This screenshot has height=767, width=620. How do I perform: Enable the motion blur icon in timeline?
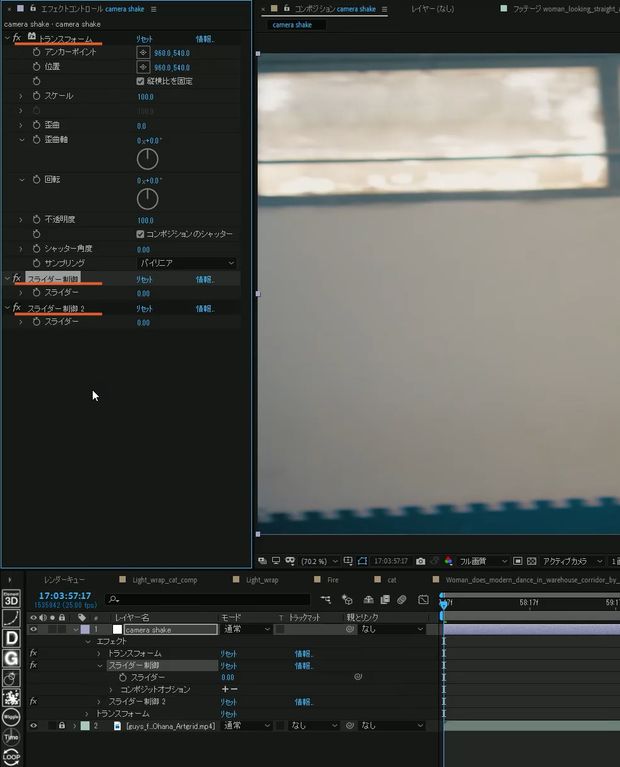pos(402,599)
